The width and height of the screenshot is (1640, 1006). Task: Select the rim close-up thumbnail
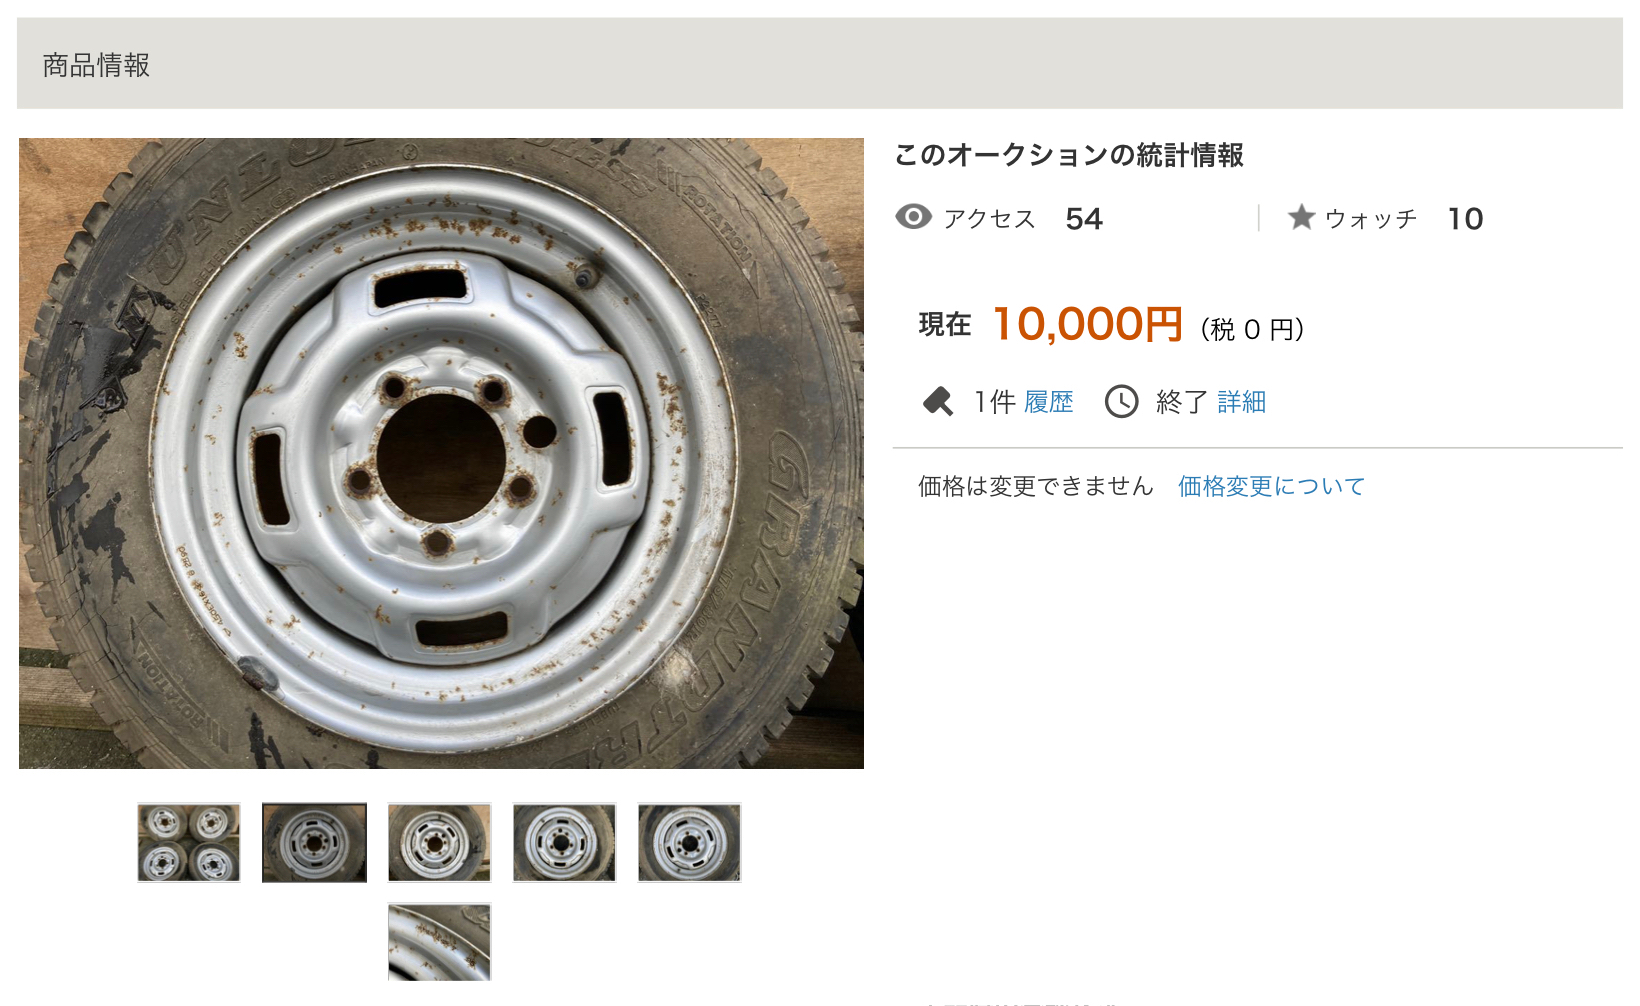pos(439,942)
